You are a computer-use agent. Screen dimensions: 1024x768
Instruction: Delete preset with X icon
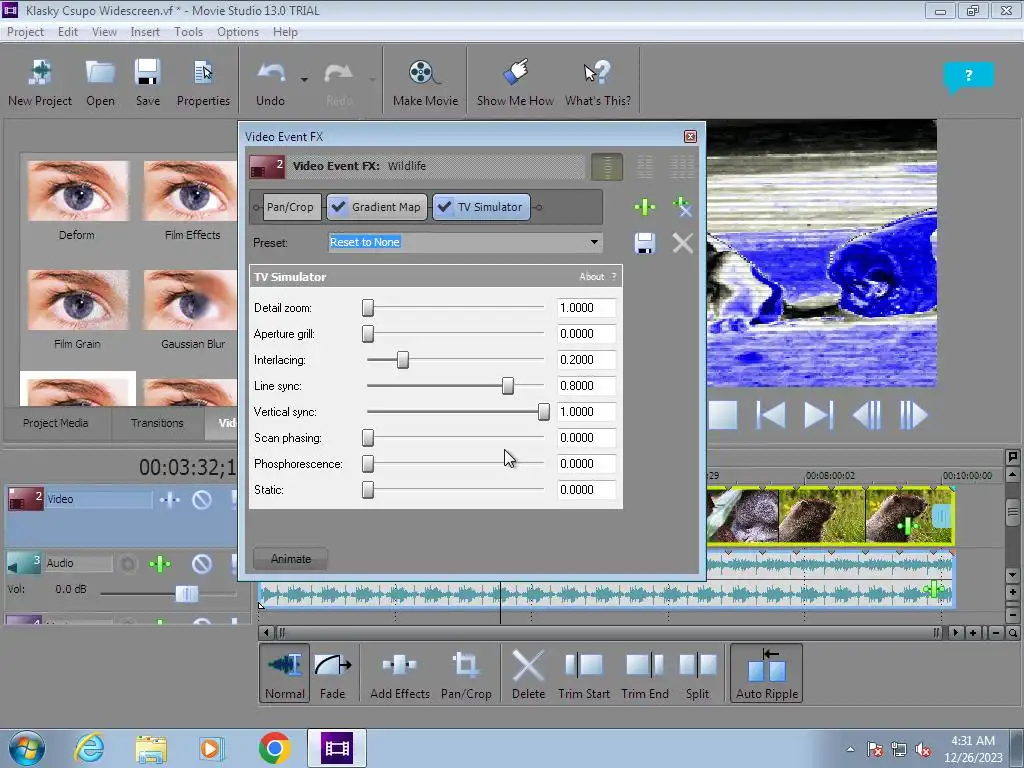pyautogui.click(x=682, y=243)
